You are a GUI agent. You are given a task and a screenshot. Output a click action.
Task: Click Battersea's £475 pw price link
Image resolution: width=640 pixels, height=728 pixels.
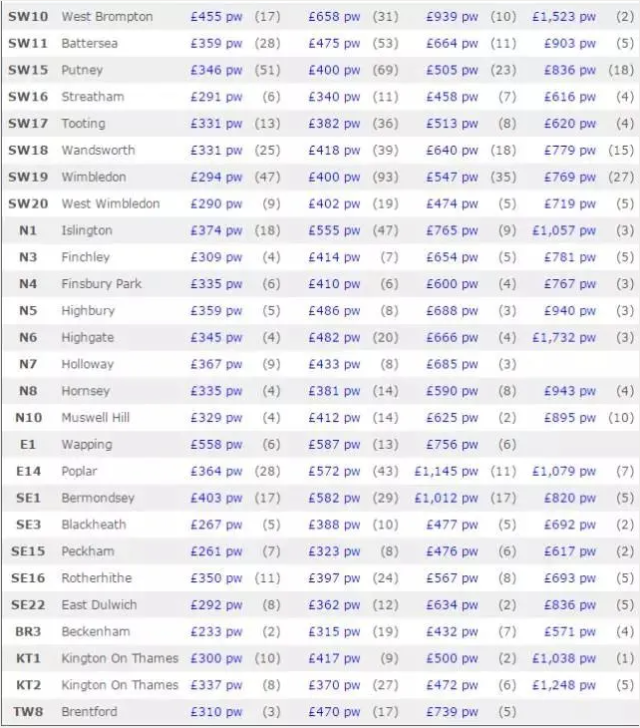[x=335, y=44]
